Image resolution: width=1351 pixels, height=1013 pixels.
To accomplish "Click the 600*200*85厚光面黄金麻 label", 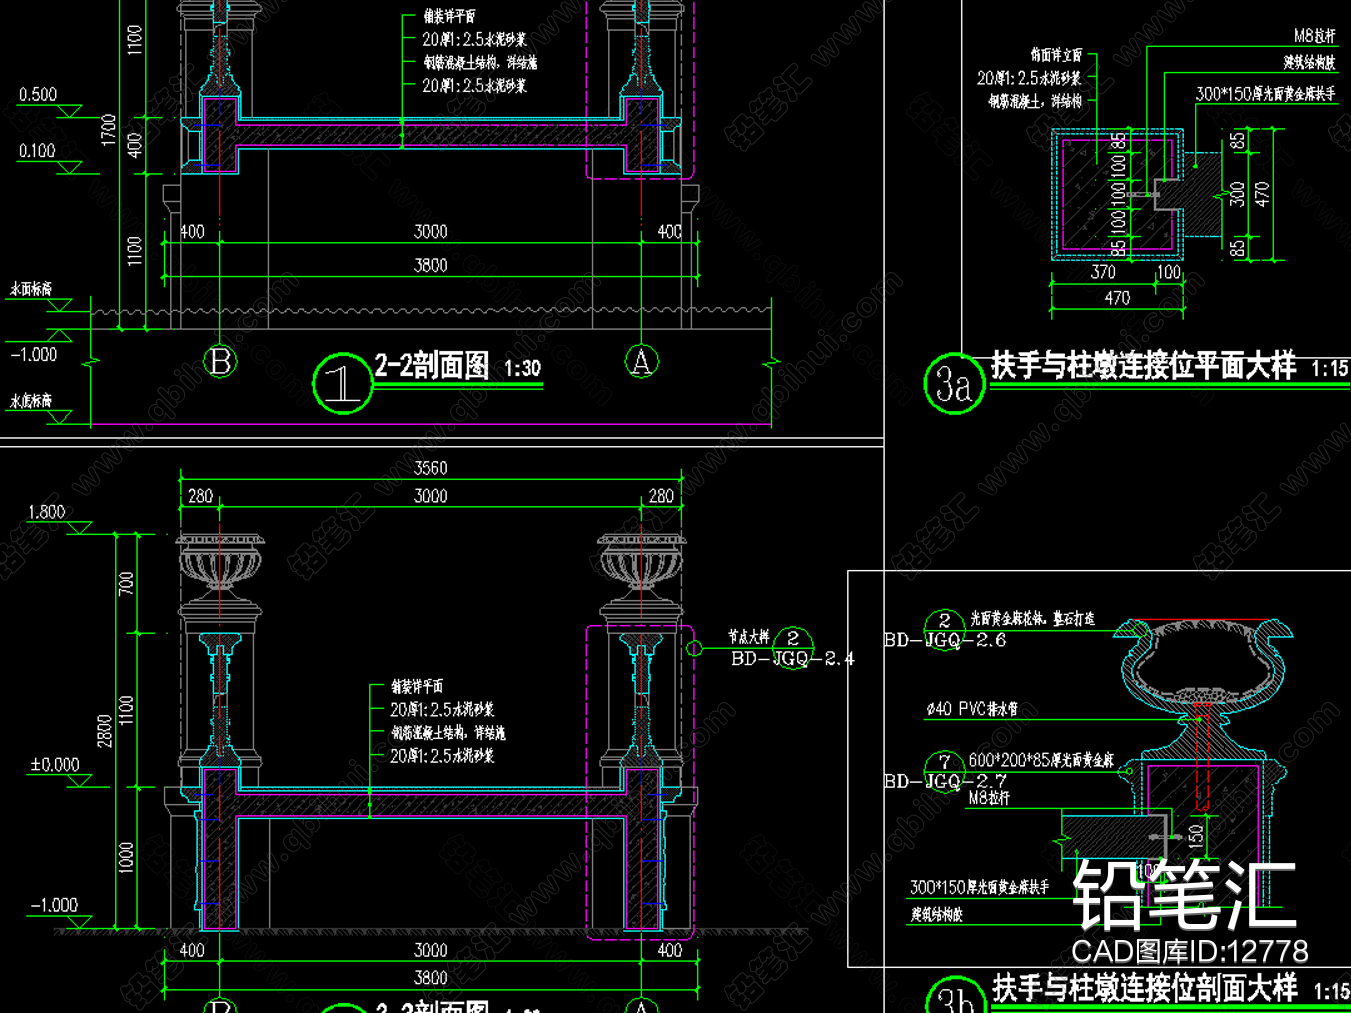I will tap(1041, 761).
